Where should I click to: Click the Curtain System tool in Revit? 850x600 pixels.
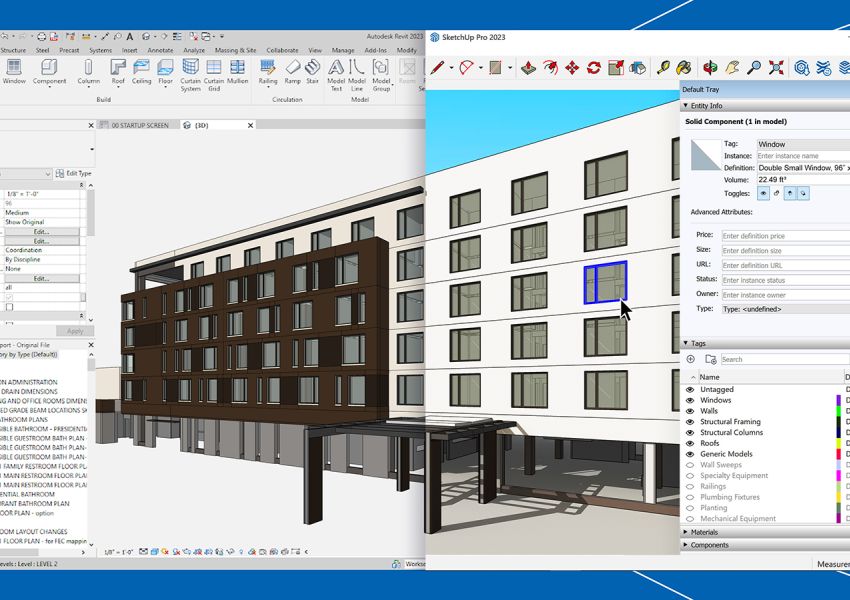click(x=190, y=75)
